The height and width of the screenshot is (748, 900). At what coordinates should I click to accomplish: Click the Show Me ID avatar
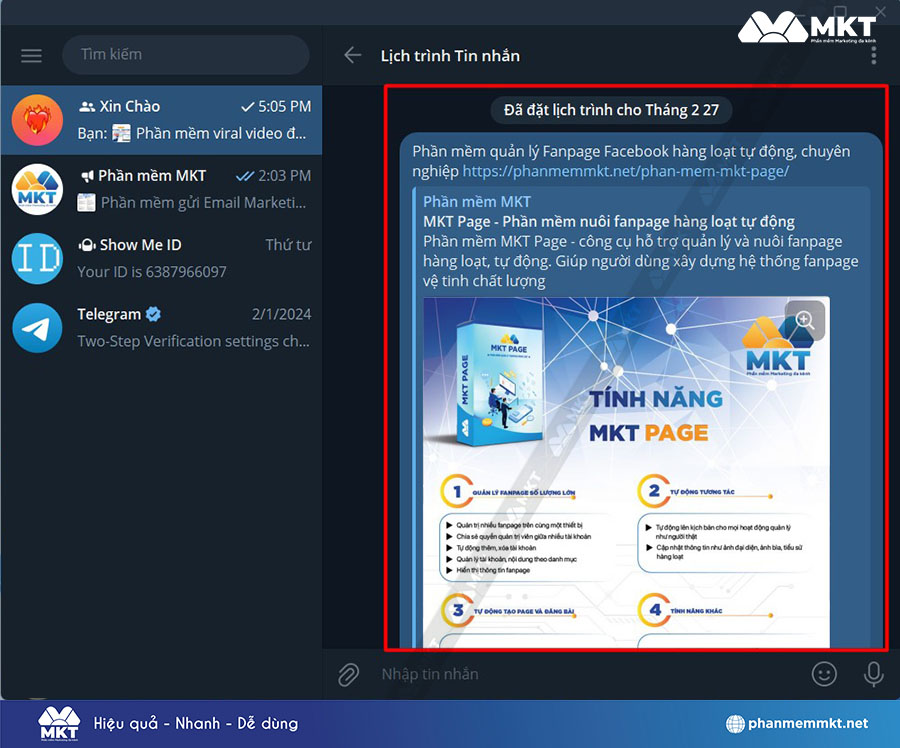[37, 258]
